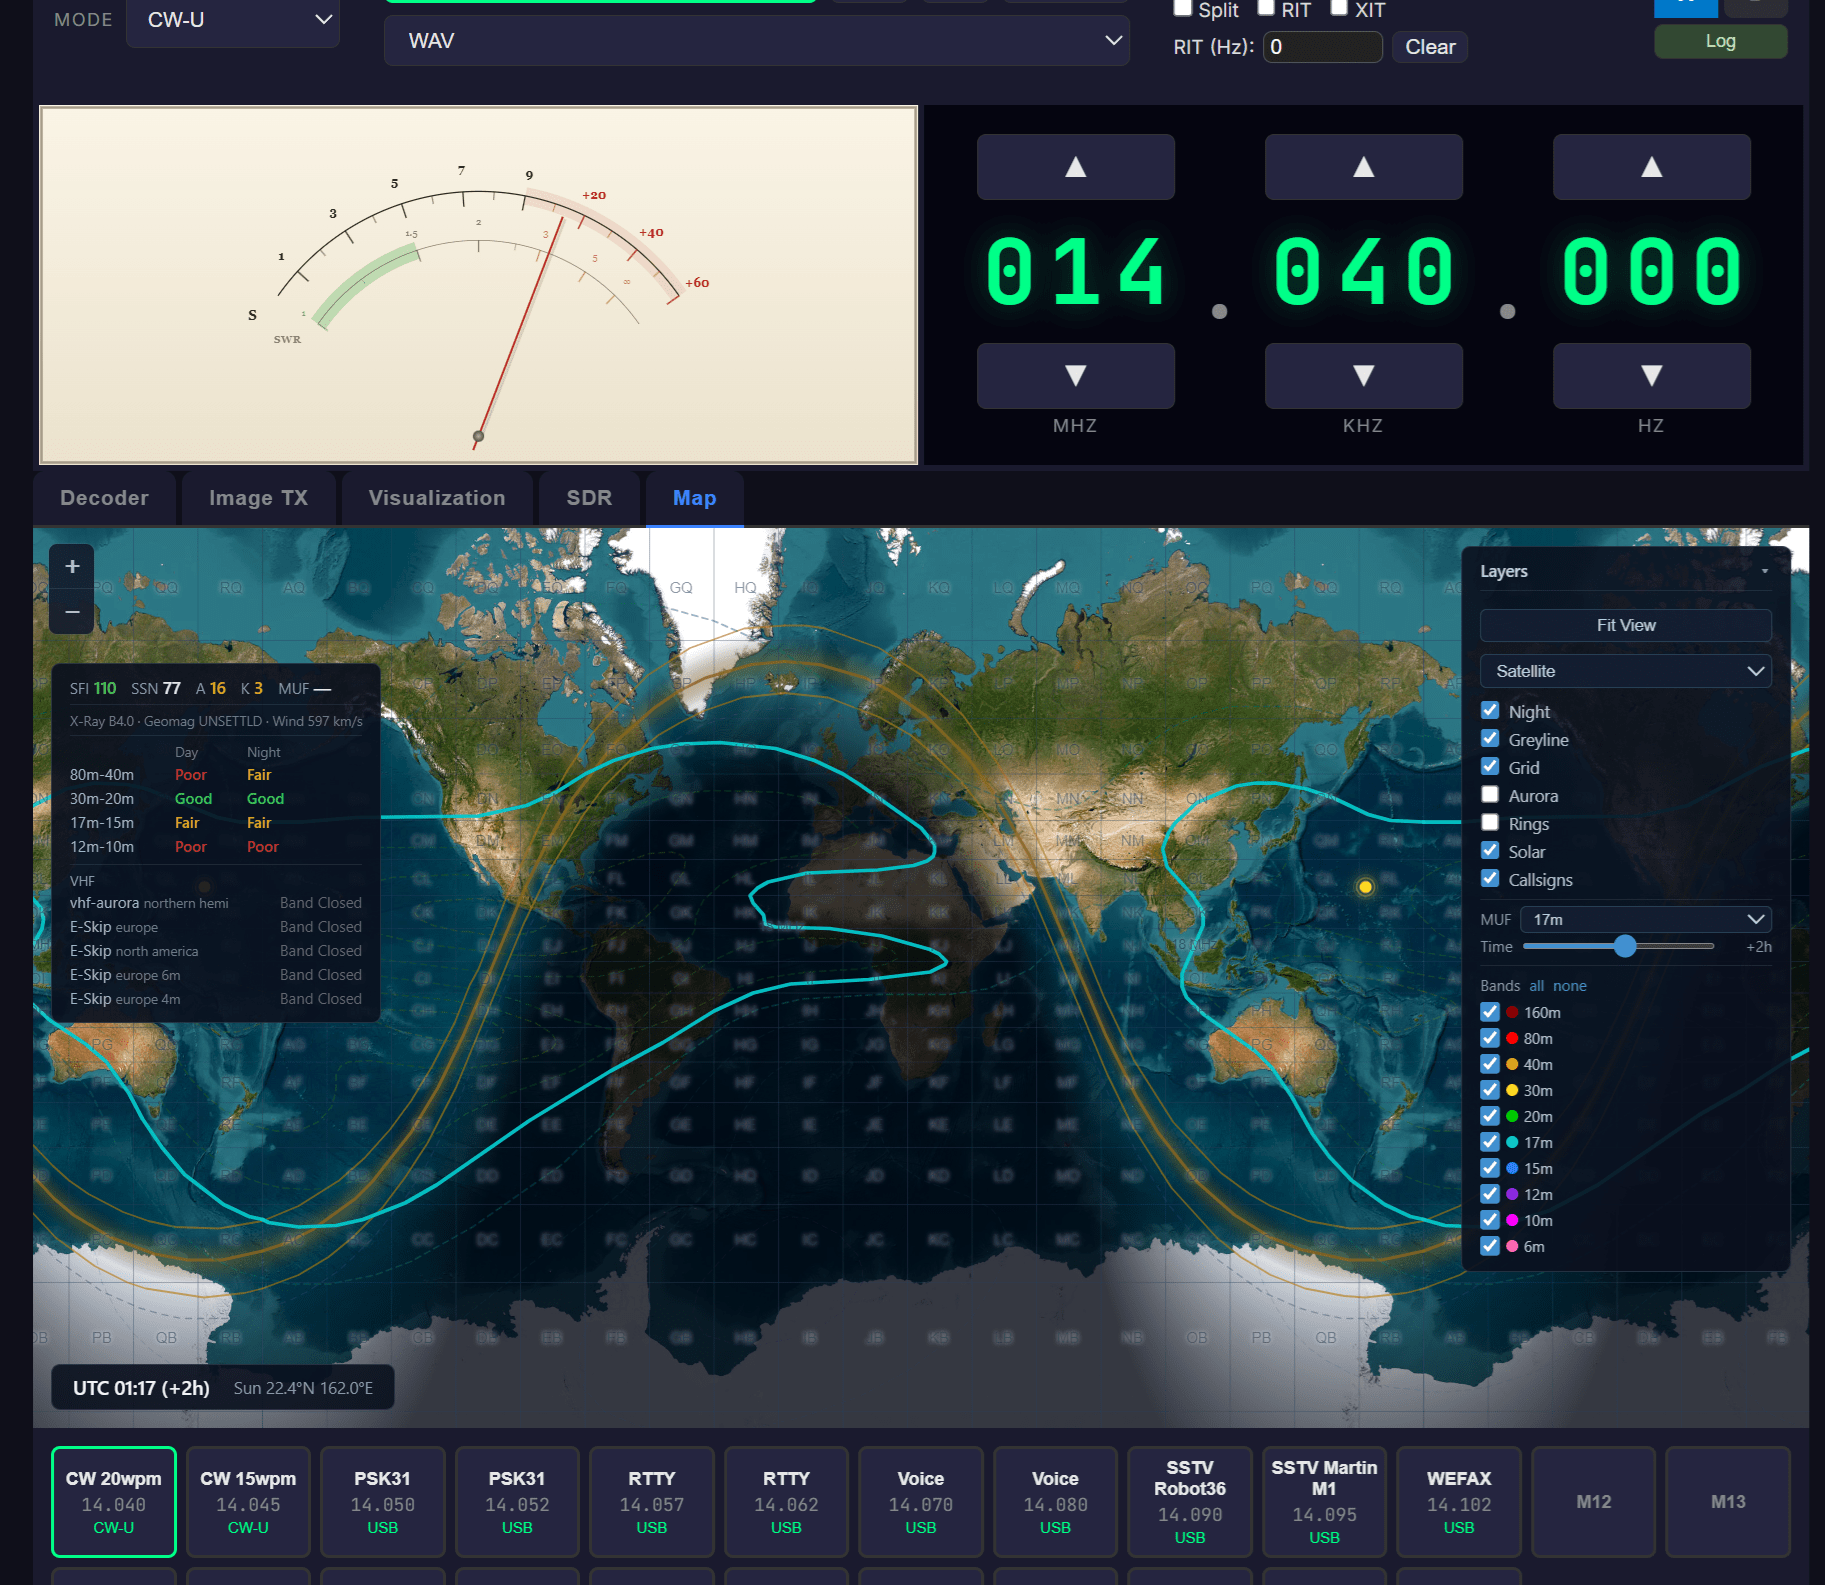Toggle the Split checkbox
The width and height of the screenshot is (1825, 1585).
pyautogui.click(x=1182, y=8)
